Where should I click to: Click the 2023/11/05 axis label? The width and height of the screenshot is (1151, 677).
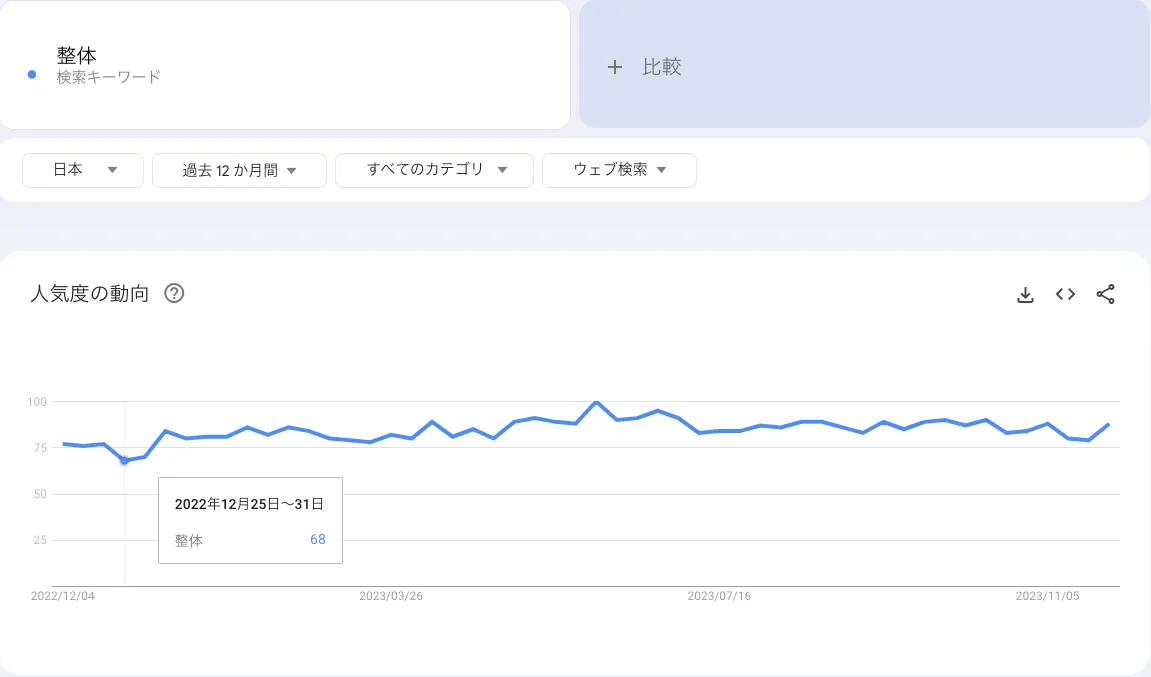click(1045, 596)
